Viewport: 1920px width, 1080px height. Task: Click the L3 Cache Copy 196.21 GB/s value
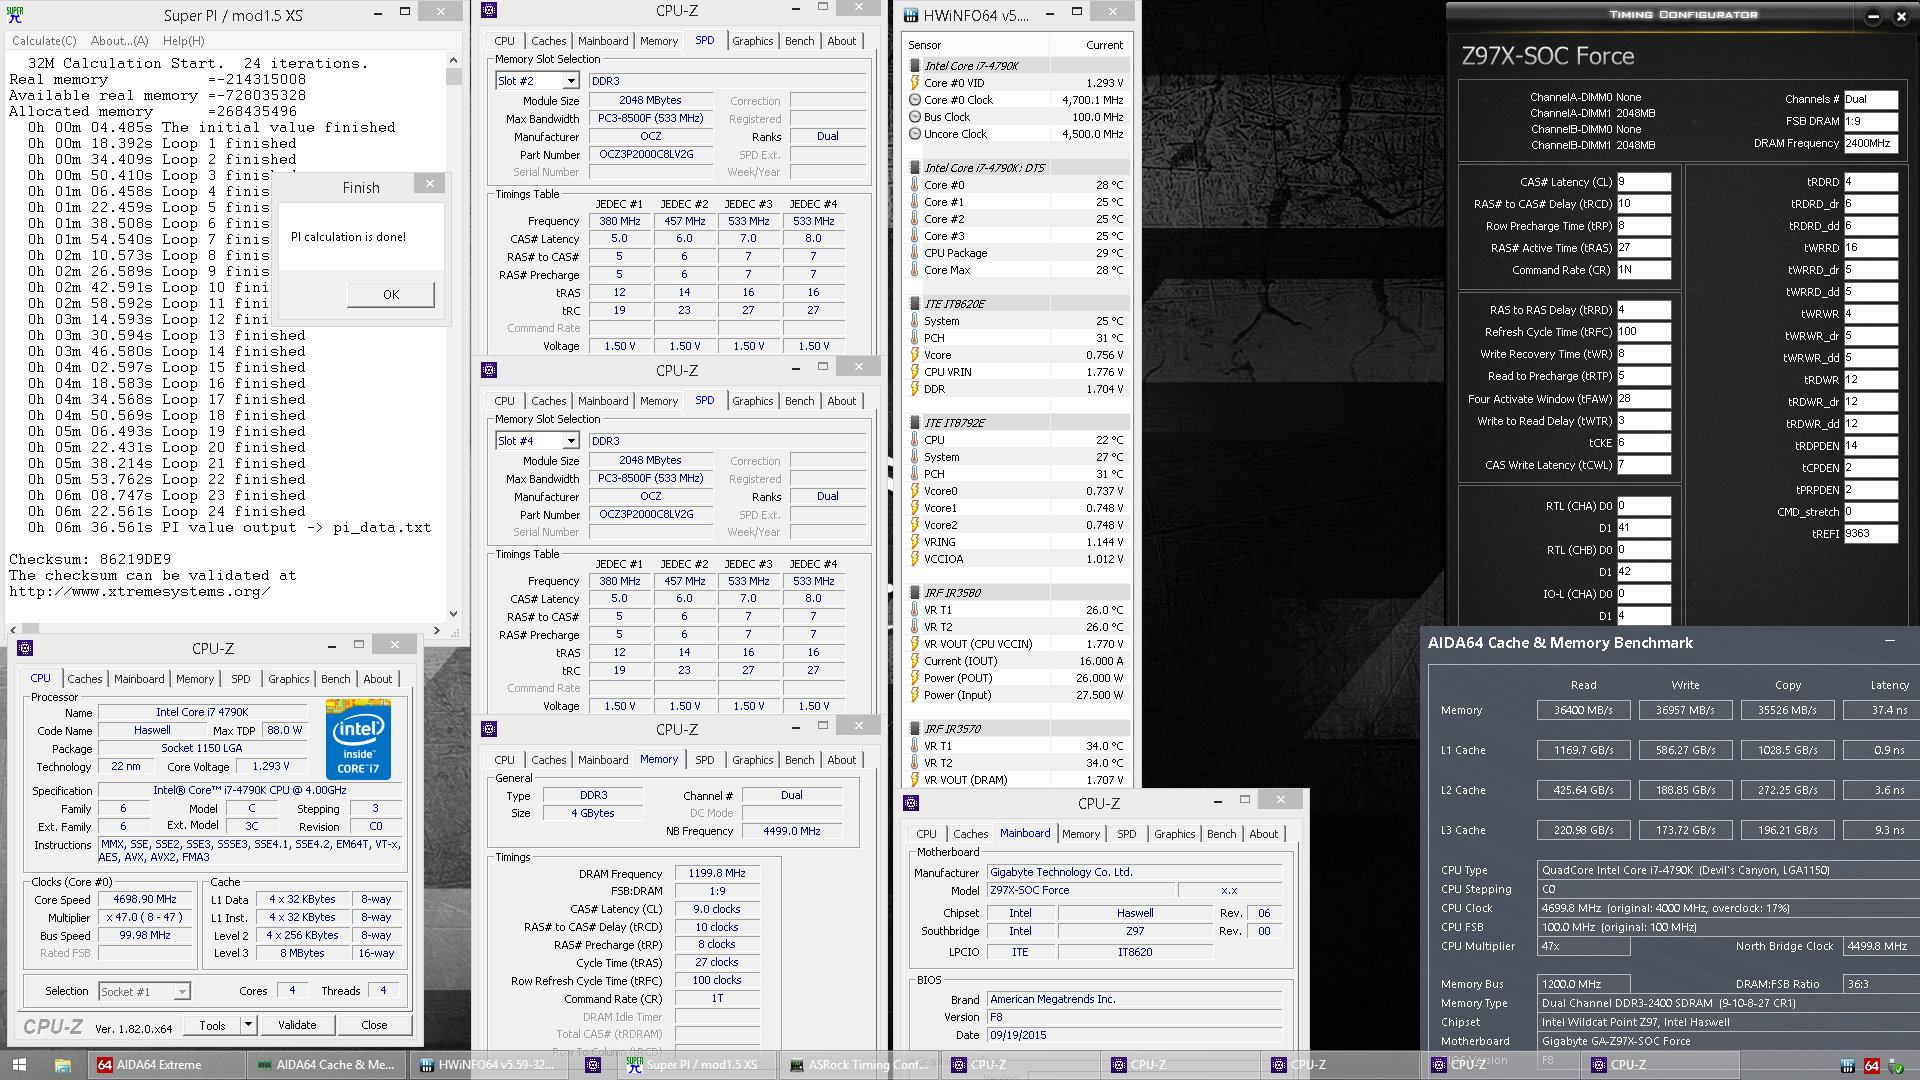click(x=1787, y=830)
